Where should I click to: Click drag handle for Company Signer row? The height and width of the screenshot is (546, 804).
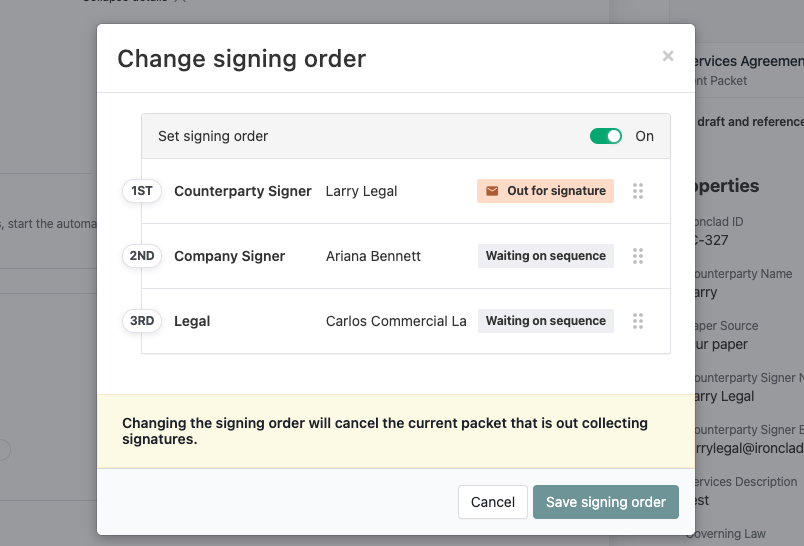[x=638, y=256]
